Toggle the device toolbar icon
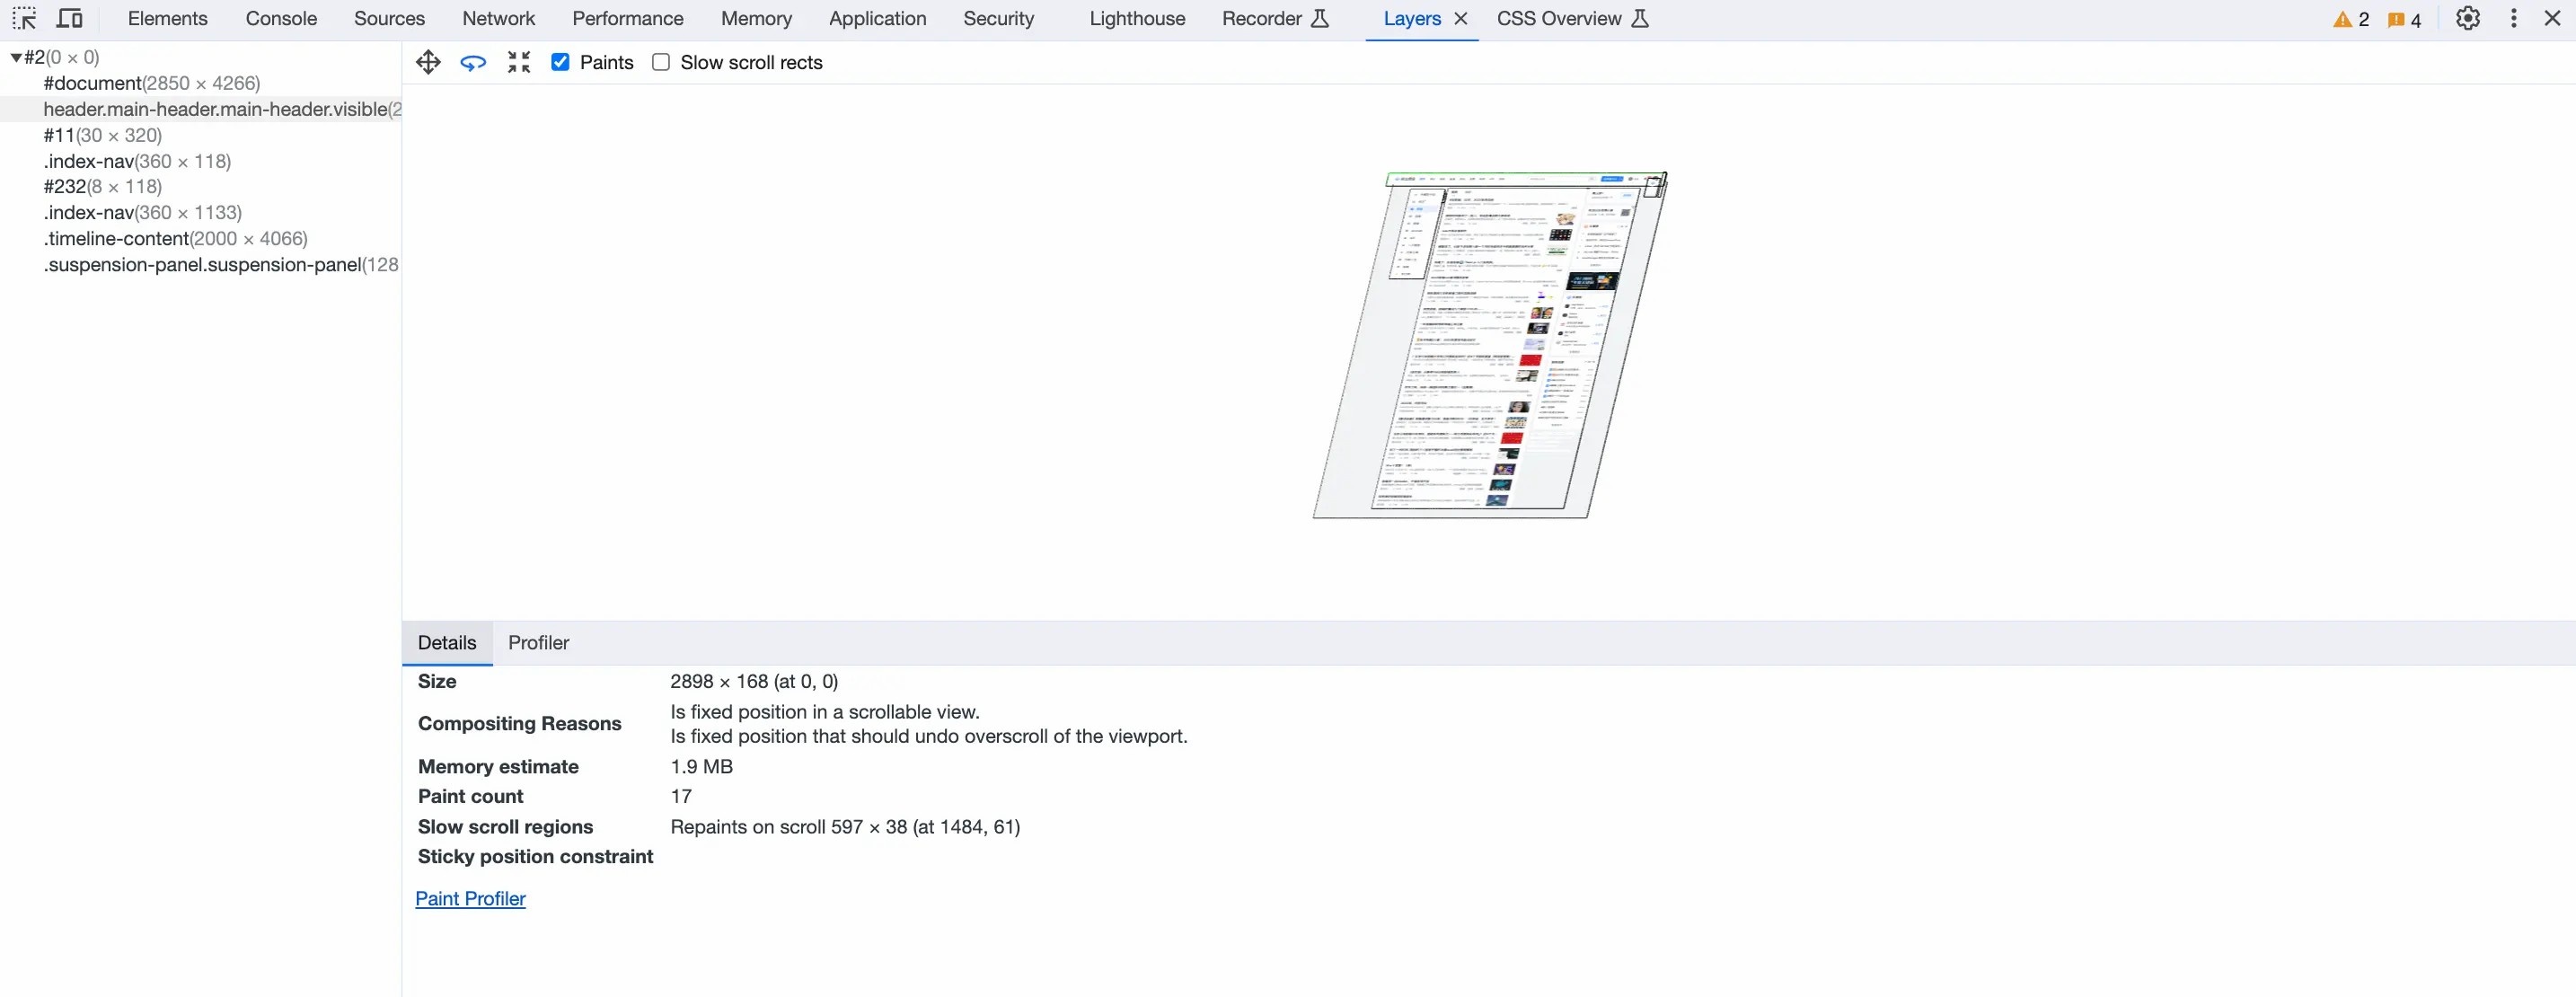The image size is (2576, 997). 69,18
